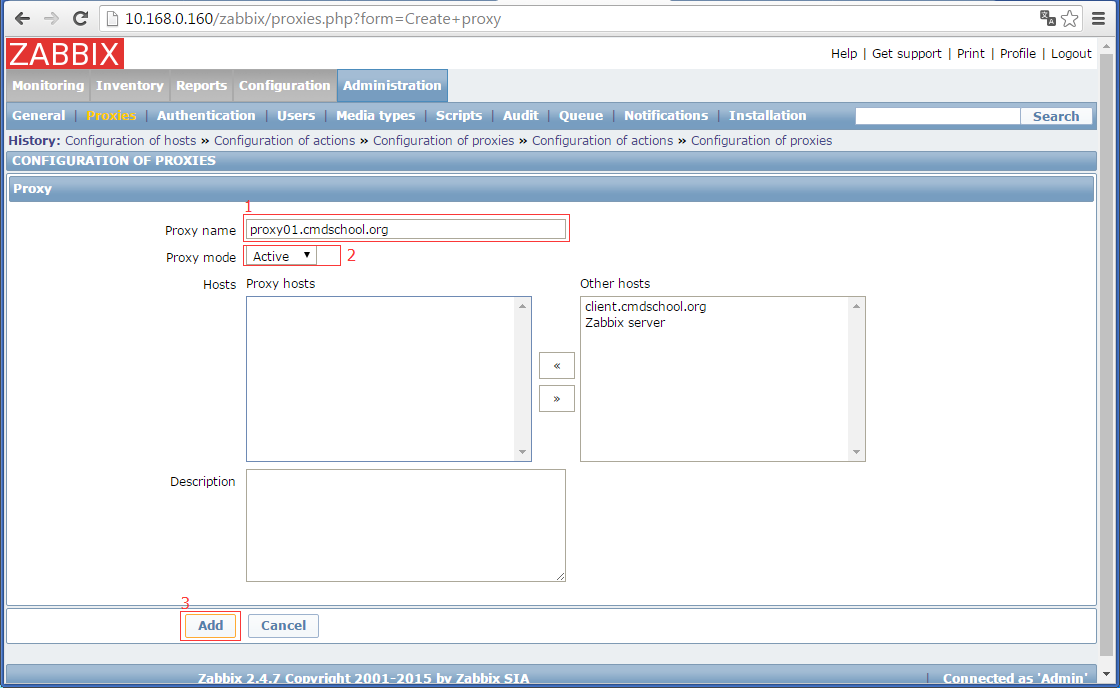Go to Media types submenu

pyautogui.click(x=375, y=116)
